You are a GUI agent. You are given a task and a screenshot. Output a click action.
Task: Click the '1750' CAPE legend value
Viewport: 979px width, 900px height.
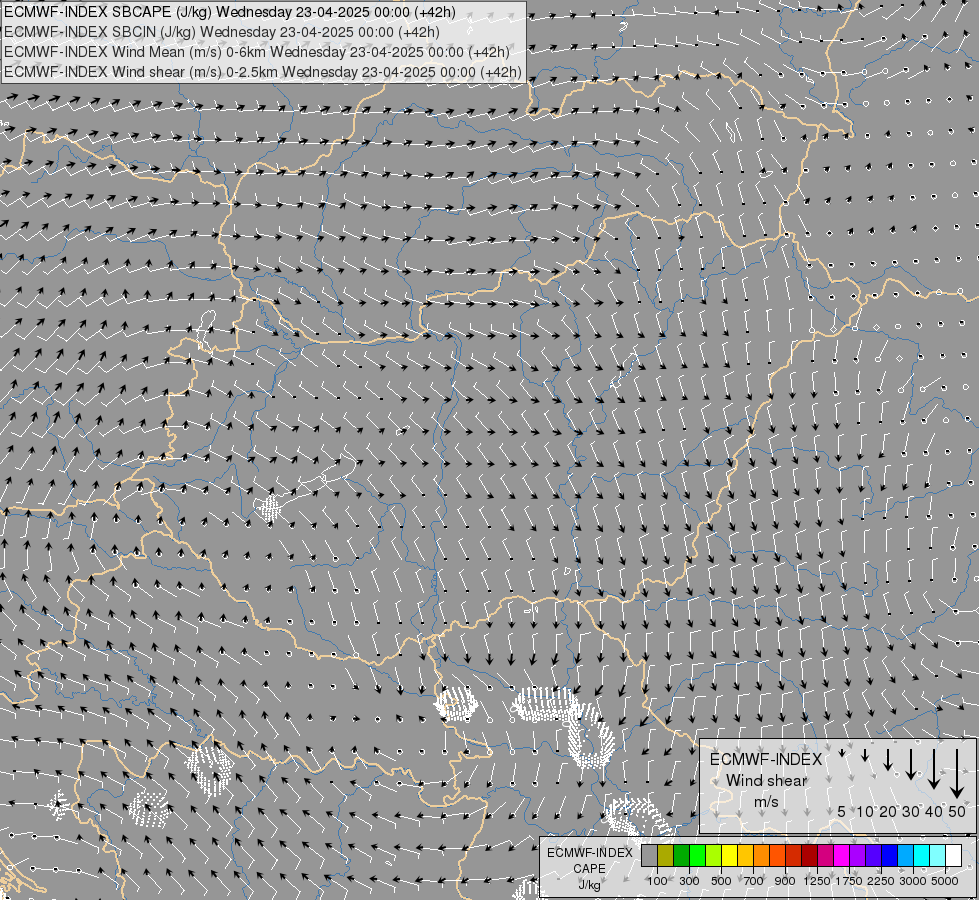[x=849, y=881]
